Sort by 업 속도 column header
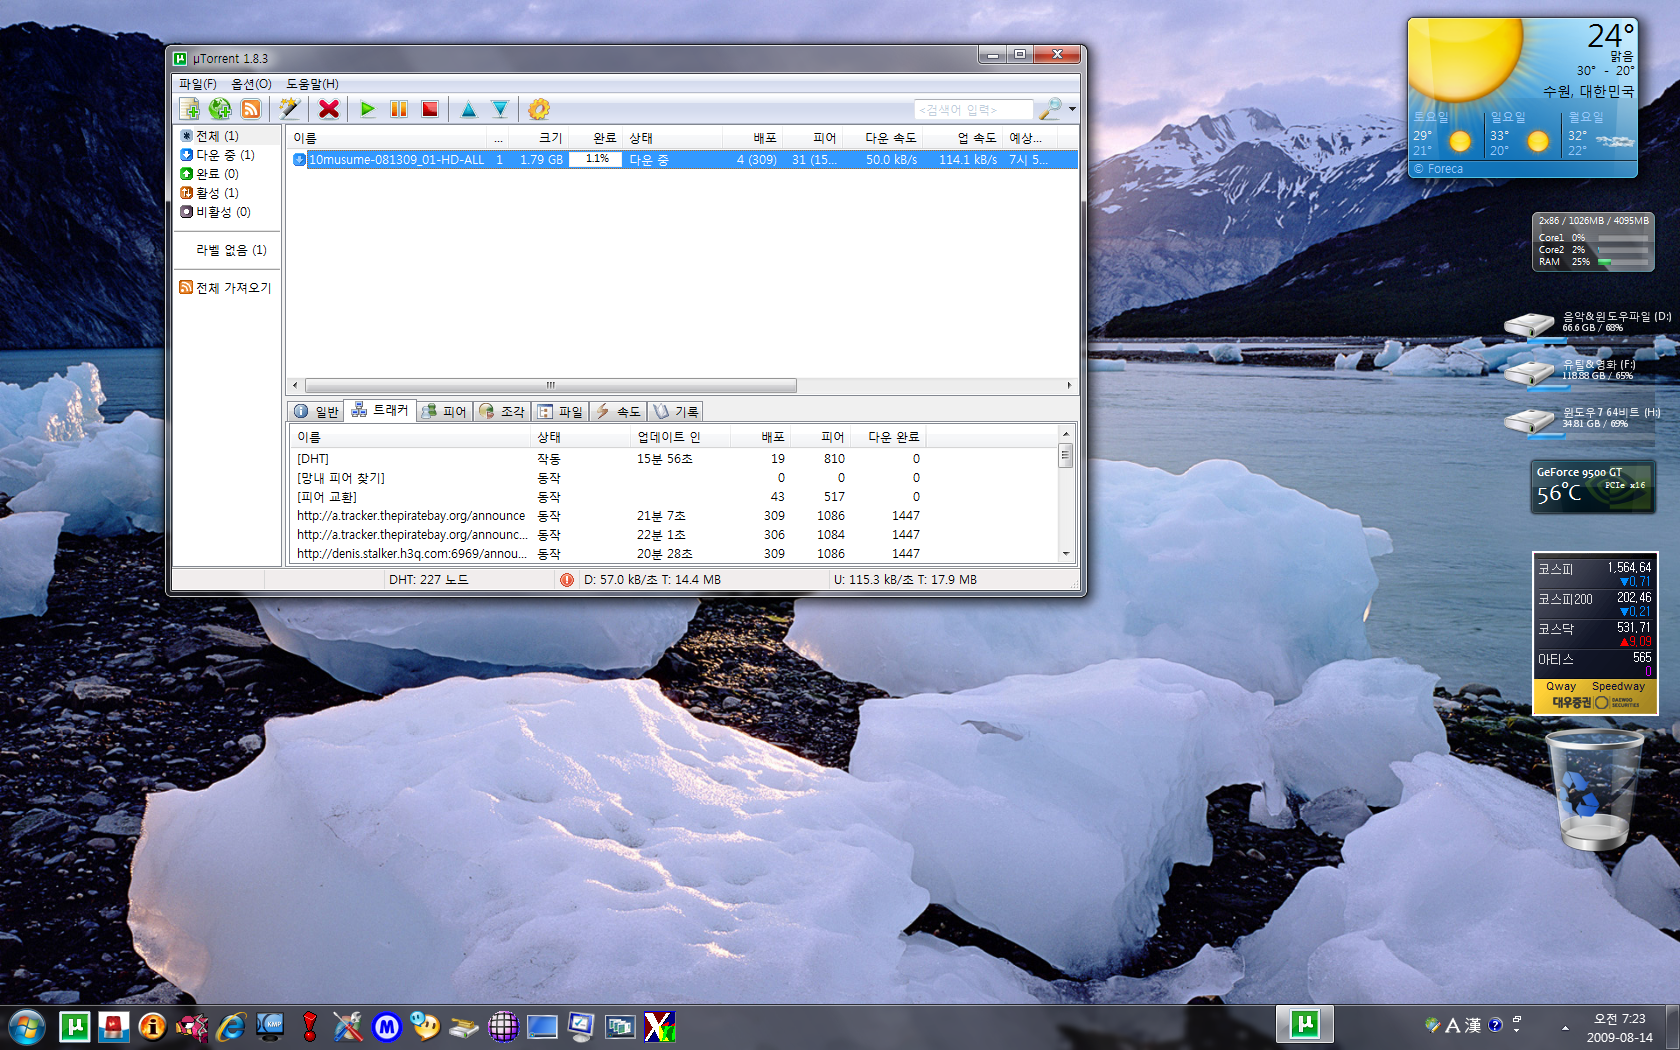This screenshot has height=1050, width=1680. point(962,138)
